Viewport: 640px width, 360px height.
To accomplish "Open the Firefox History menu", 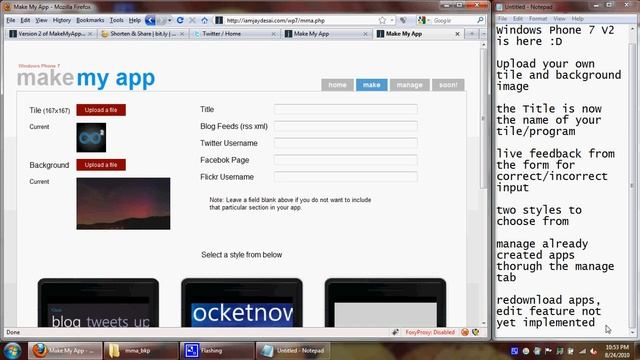I will 62,20.
